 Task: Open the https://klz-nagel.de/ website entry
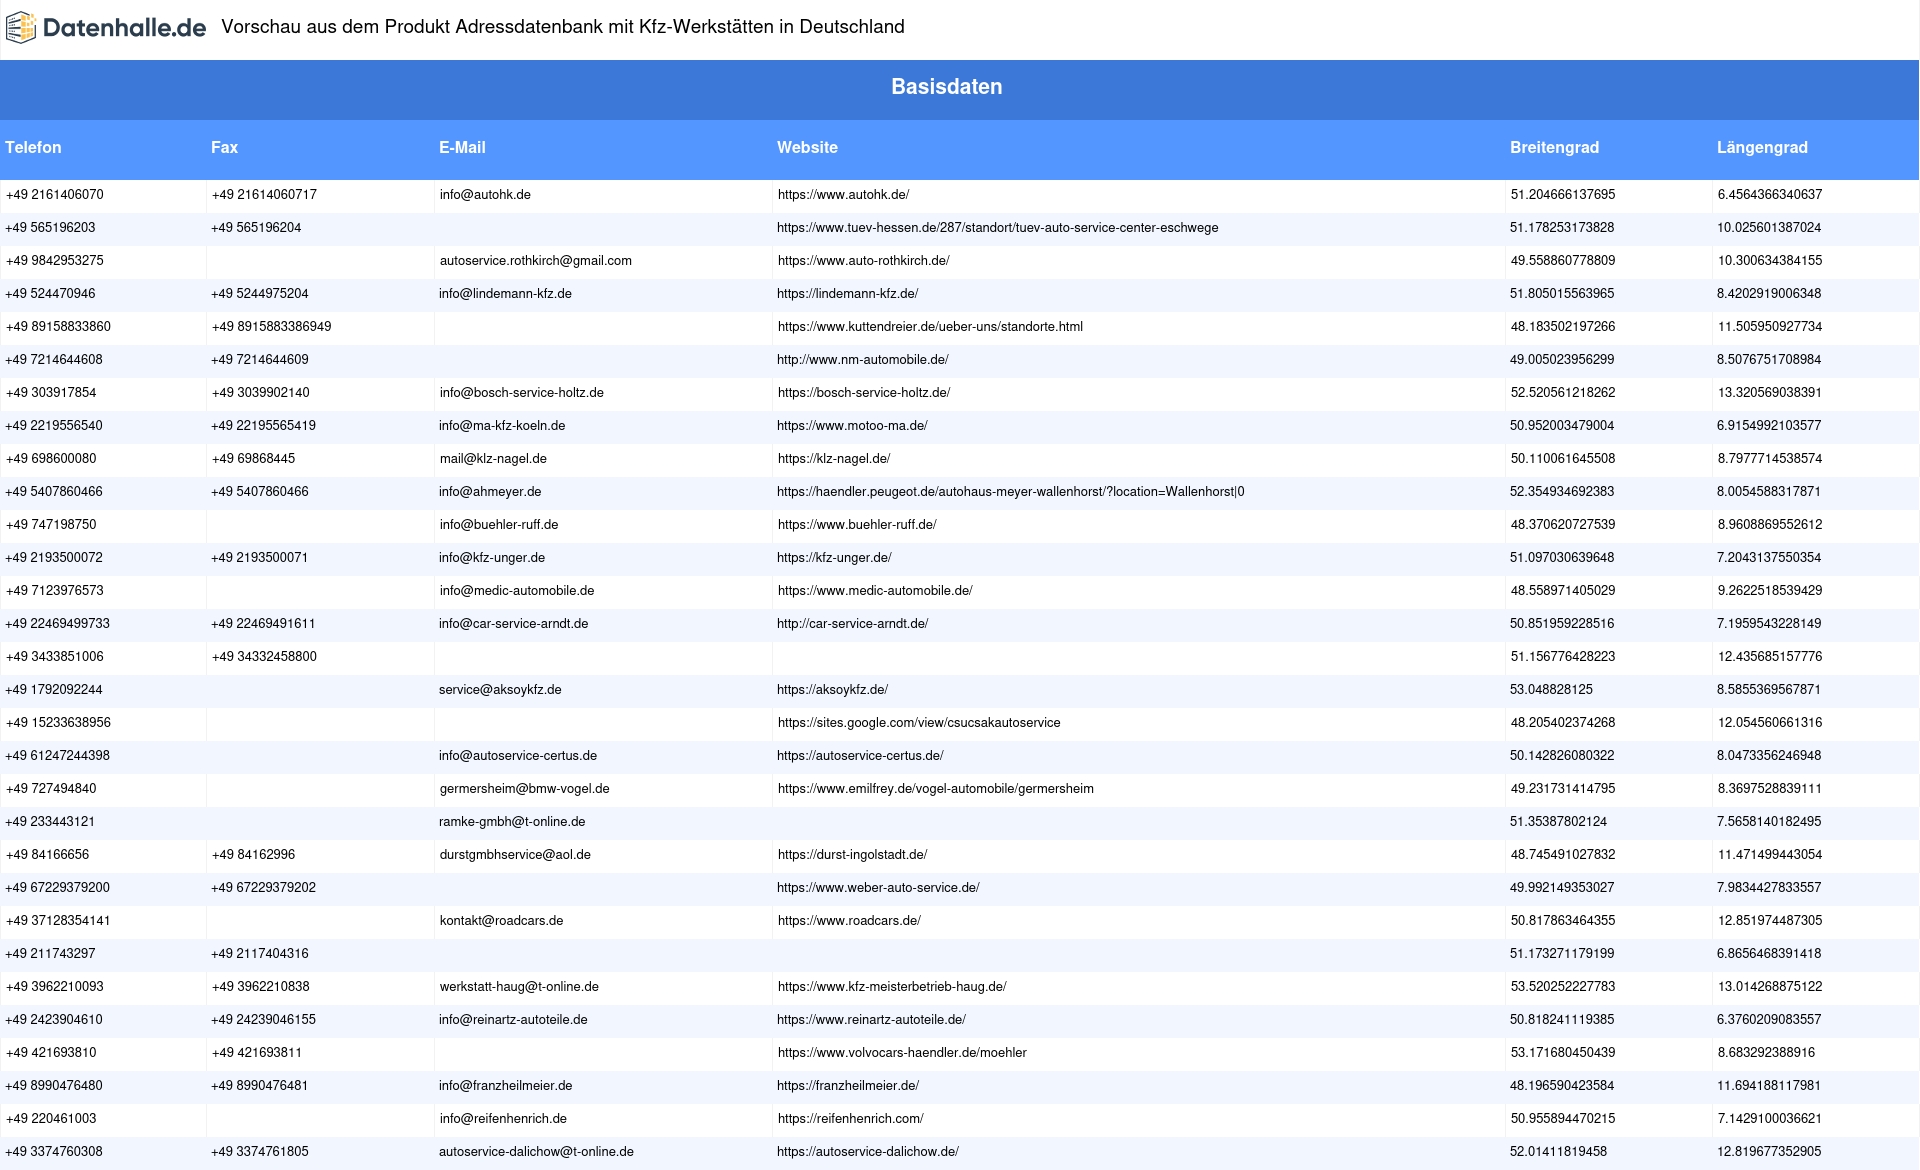click(834, 459)
